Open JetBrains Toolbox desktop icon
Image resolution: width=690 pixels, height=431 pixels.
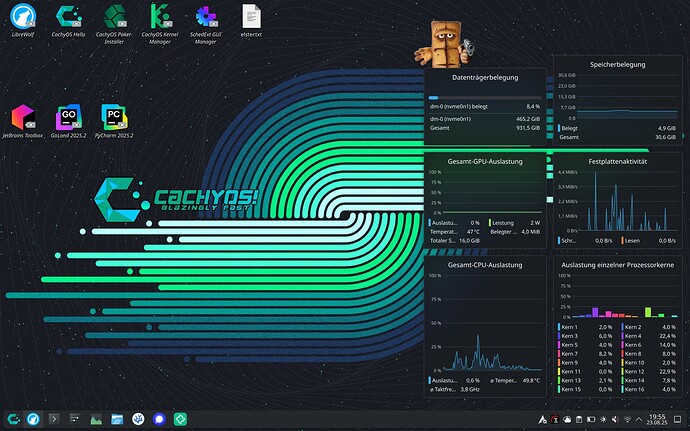tap(23, 121)
